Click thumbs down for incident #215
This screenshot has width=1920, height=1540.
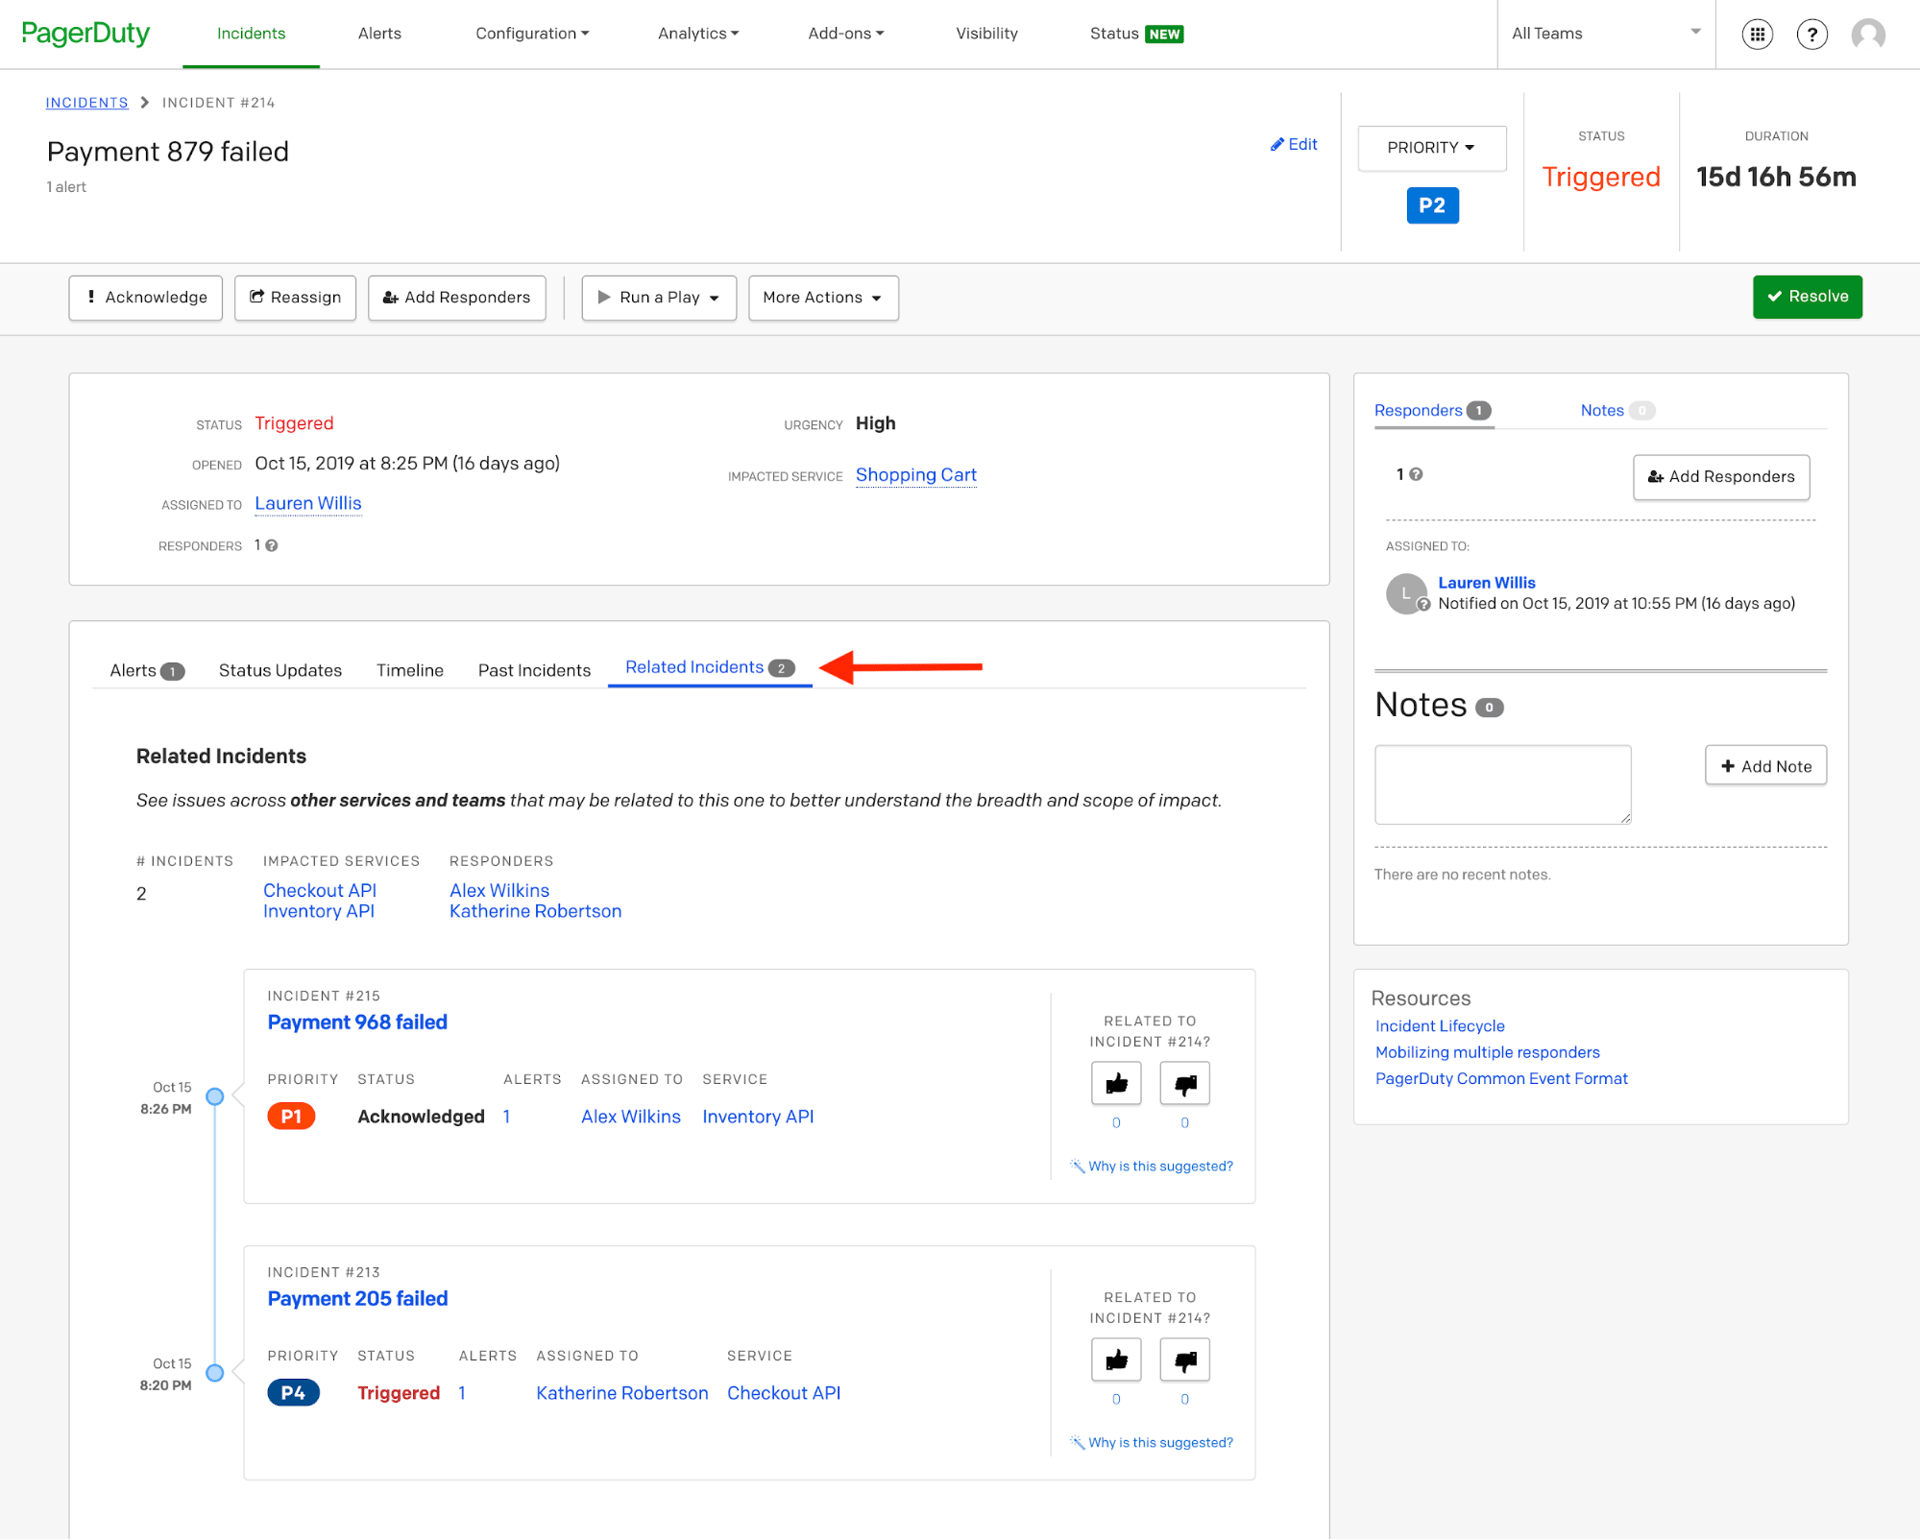(1184, 1083)
